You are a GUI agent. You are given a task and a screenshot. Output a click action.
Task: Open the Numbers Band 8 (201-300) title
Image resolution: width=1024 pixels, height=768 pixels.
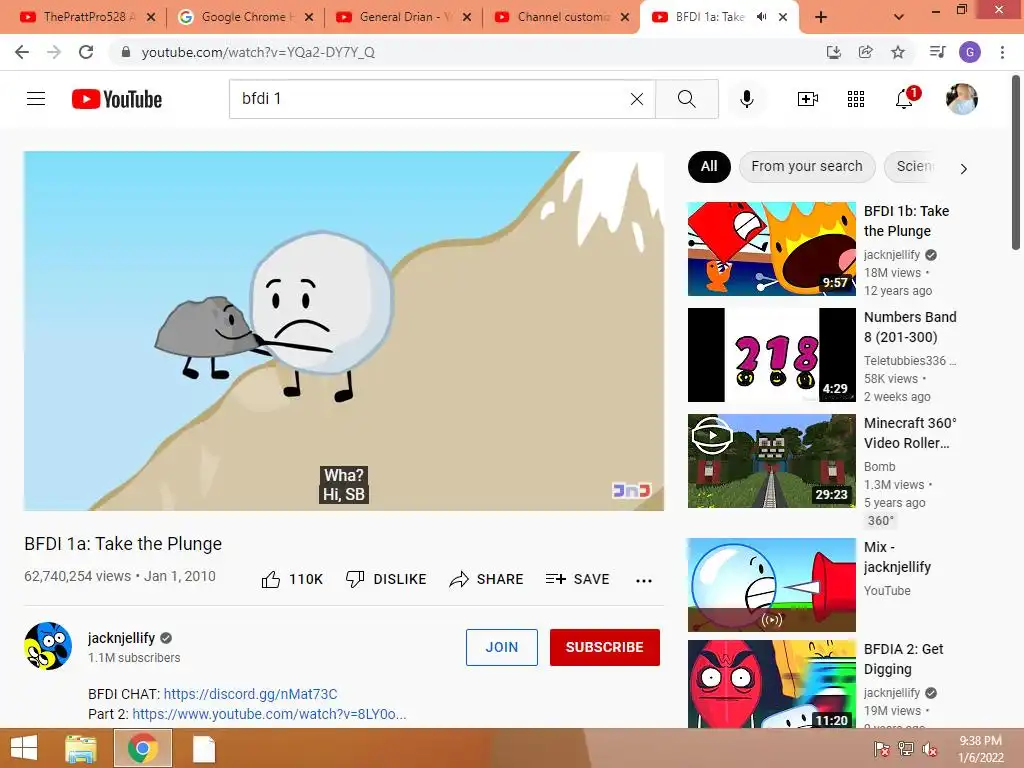pos(910,327)
